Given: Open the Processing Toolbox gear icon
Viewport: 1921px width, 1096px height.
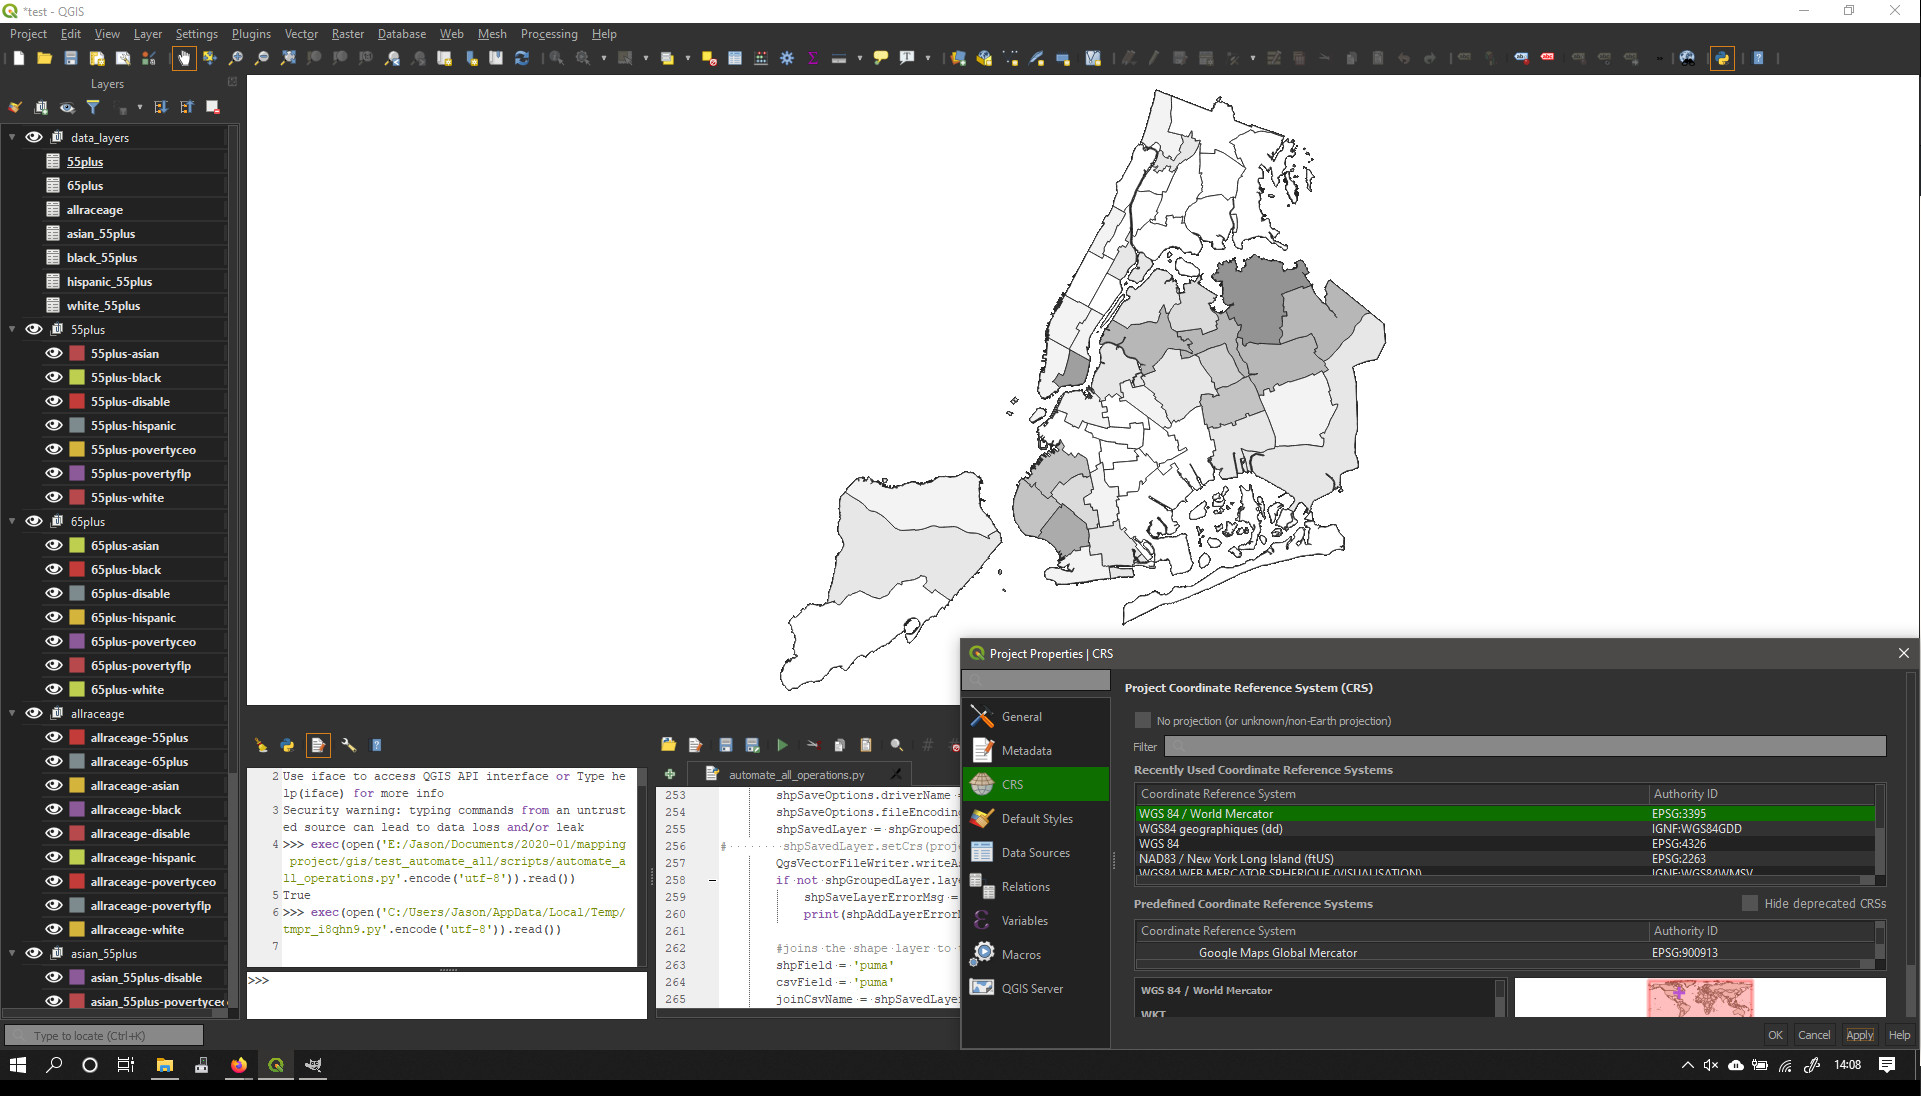Looking at the screenshot, I should 787,58.
